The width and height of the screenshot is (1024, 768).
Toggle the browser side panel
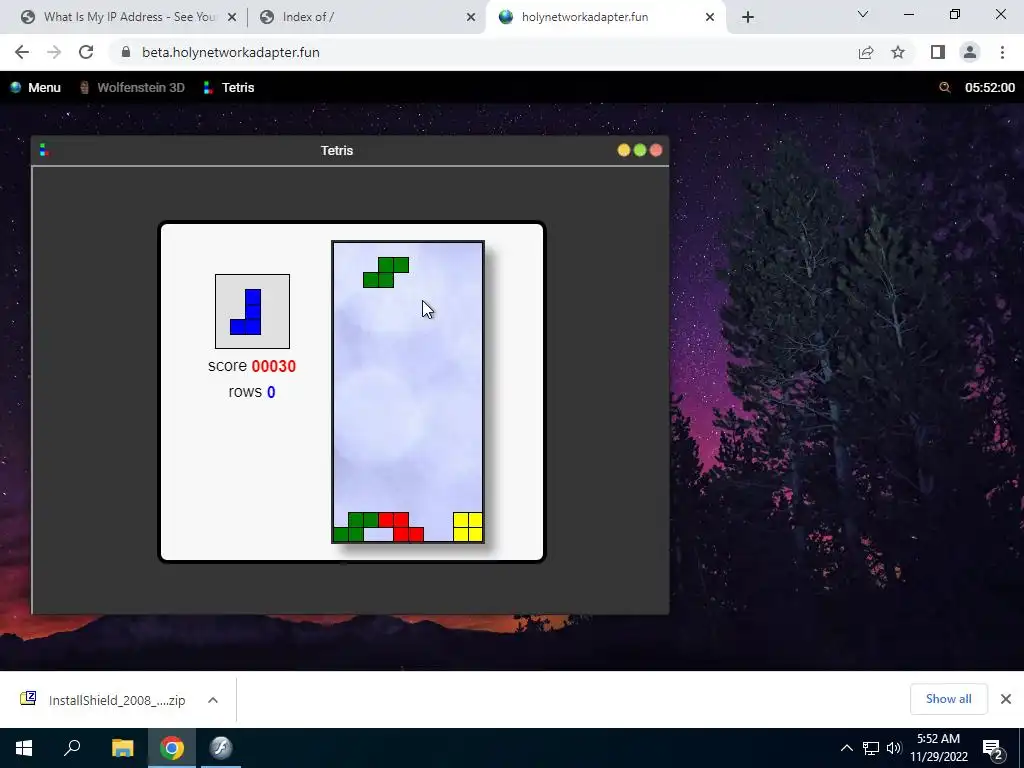pyautogui.click(x=938, y=52)
